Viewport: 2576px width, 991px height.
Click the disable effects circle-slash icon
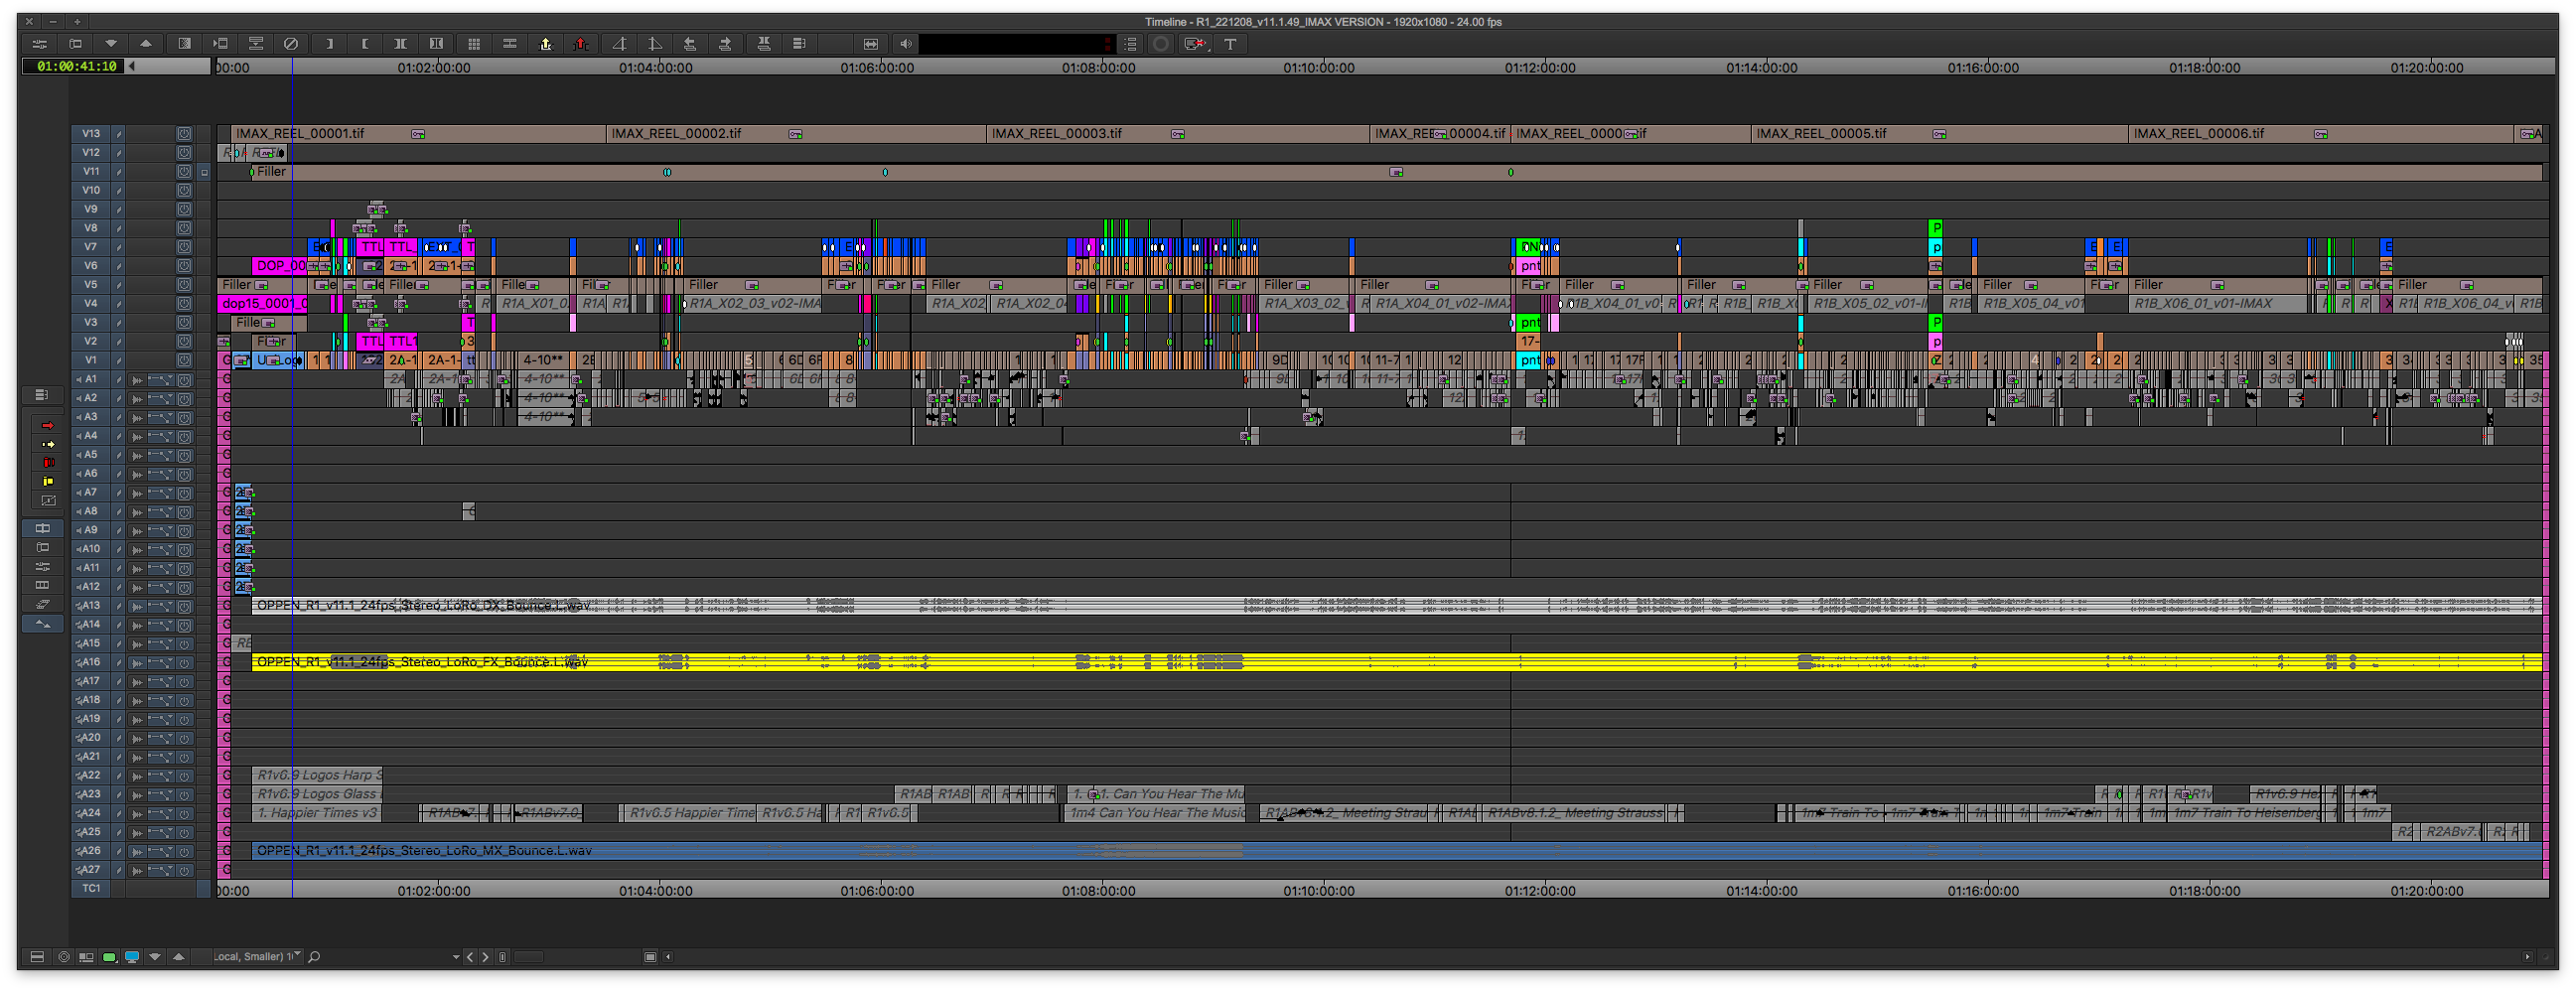click(x=291, y=44)
